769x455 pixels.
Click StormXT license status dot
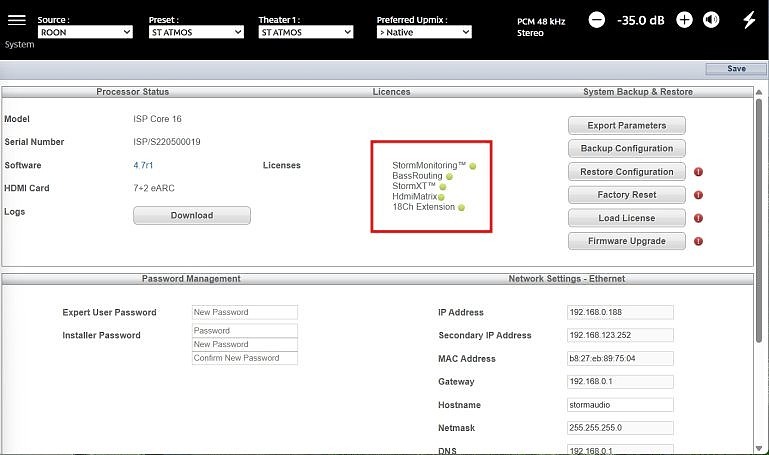pyautogui.click(x=443, y=187)
